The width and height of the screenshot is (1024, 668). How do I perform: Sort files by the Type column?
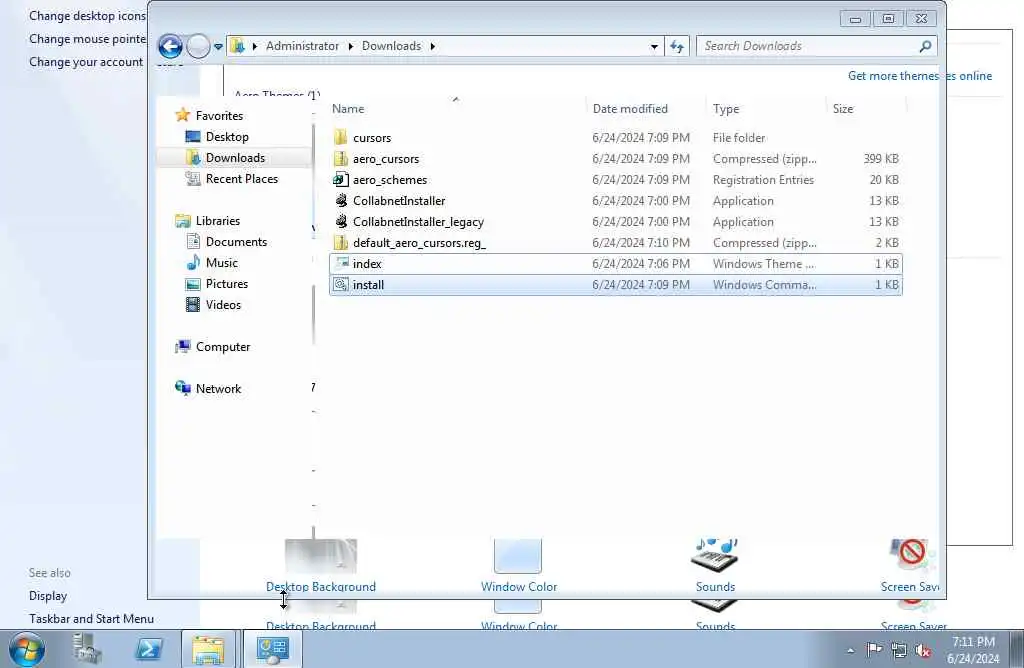coord(726,108)
